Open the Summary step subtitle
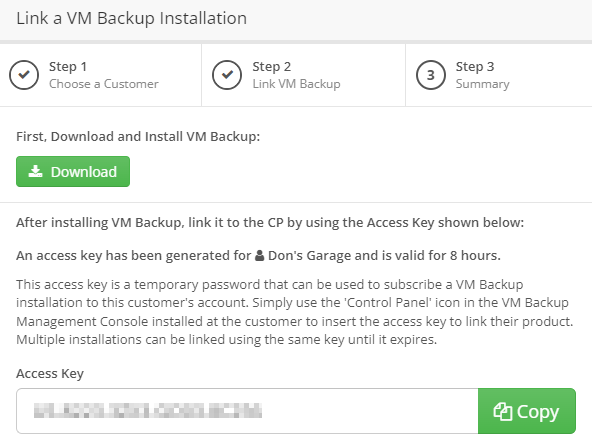This screenshot has width=592, height=440. coord(483,84)
